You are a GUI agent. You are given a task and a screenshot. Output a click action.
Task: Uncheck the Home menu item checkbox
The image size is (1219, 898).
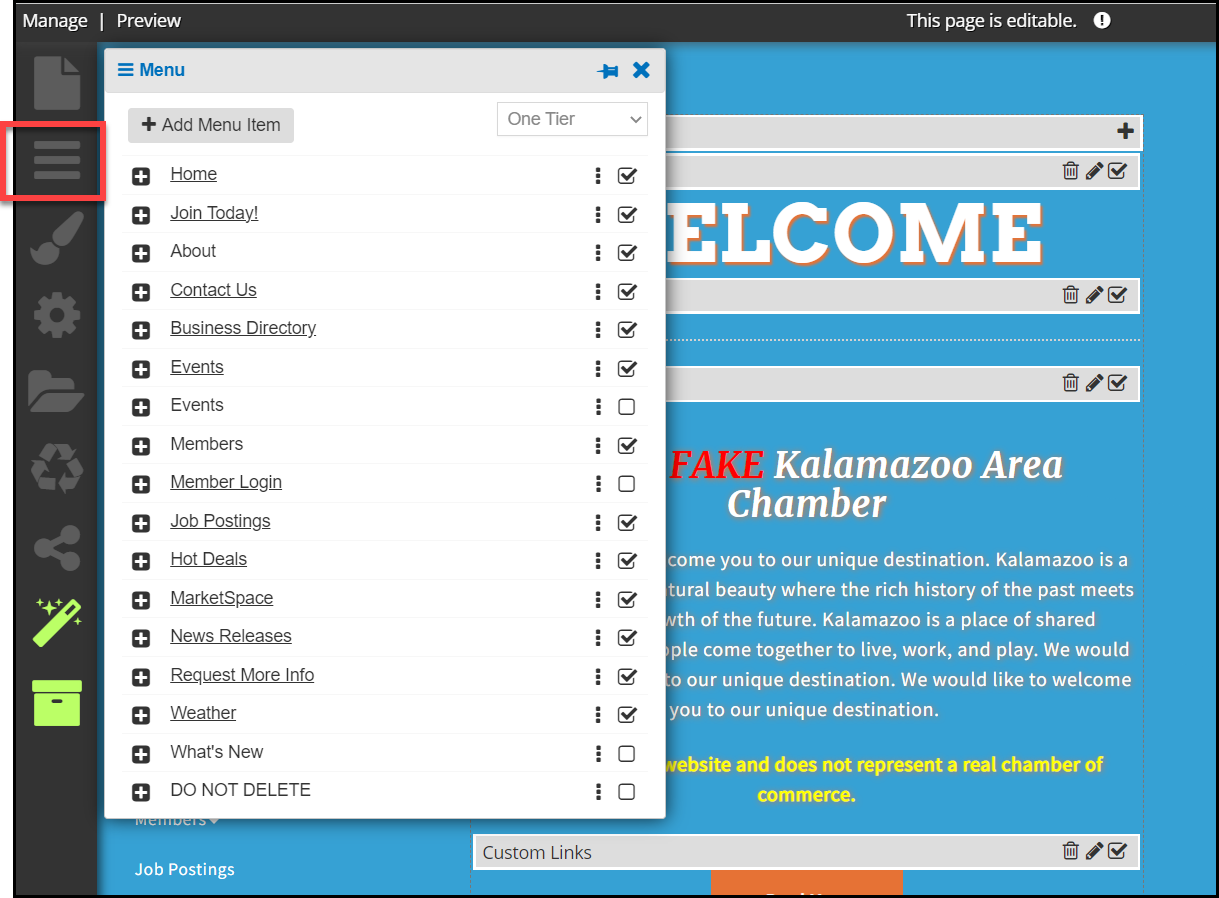pos(627,176)
